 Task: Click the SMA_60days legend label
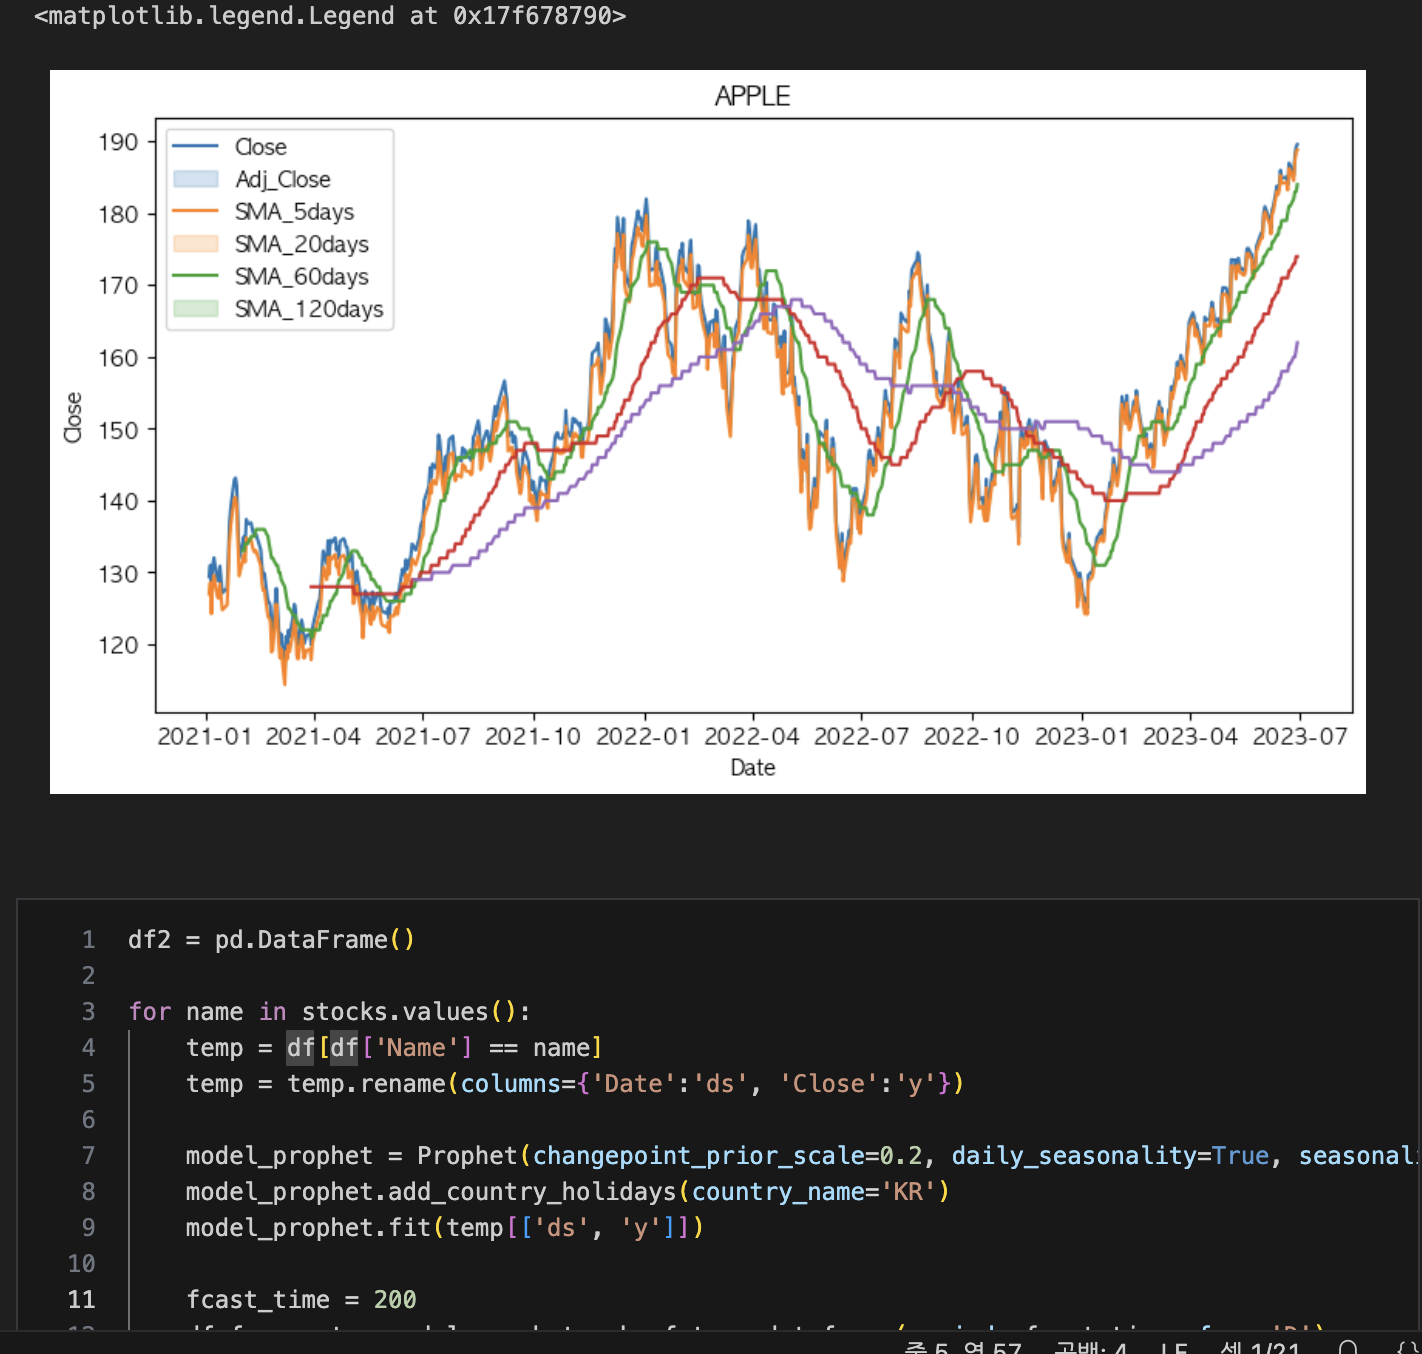(302, 276)
